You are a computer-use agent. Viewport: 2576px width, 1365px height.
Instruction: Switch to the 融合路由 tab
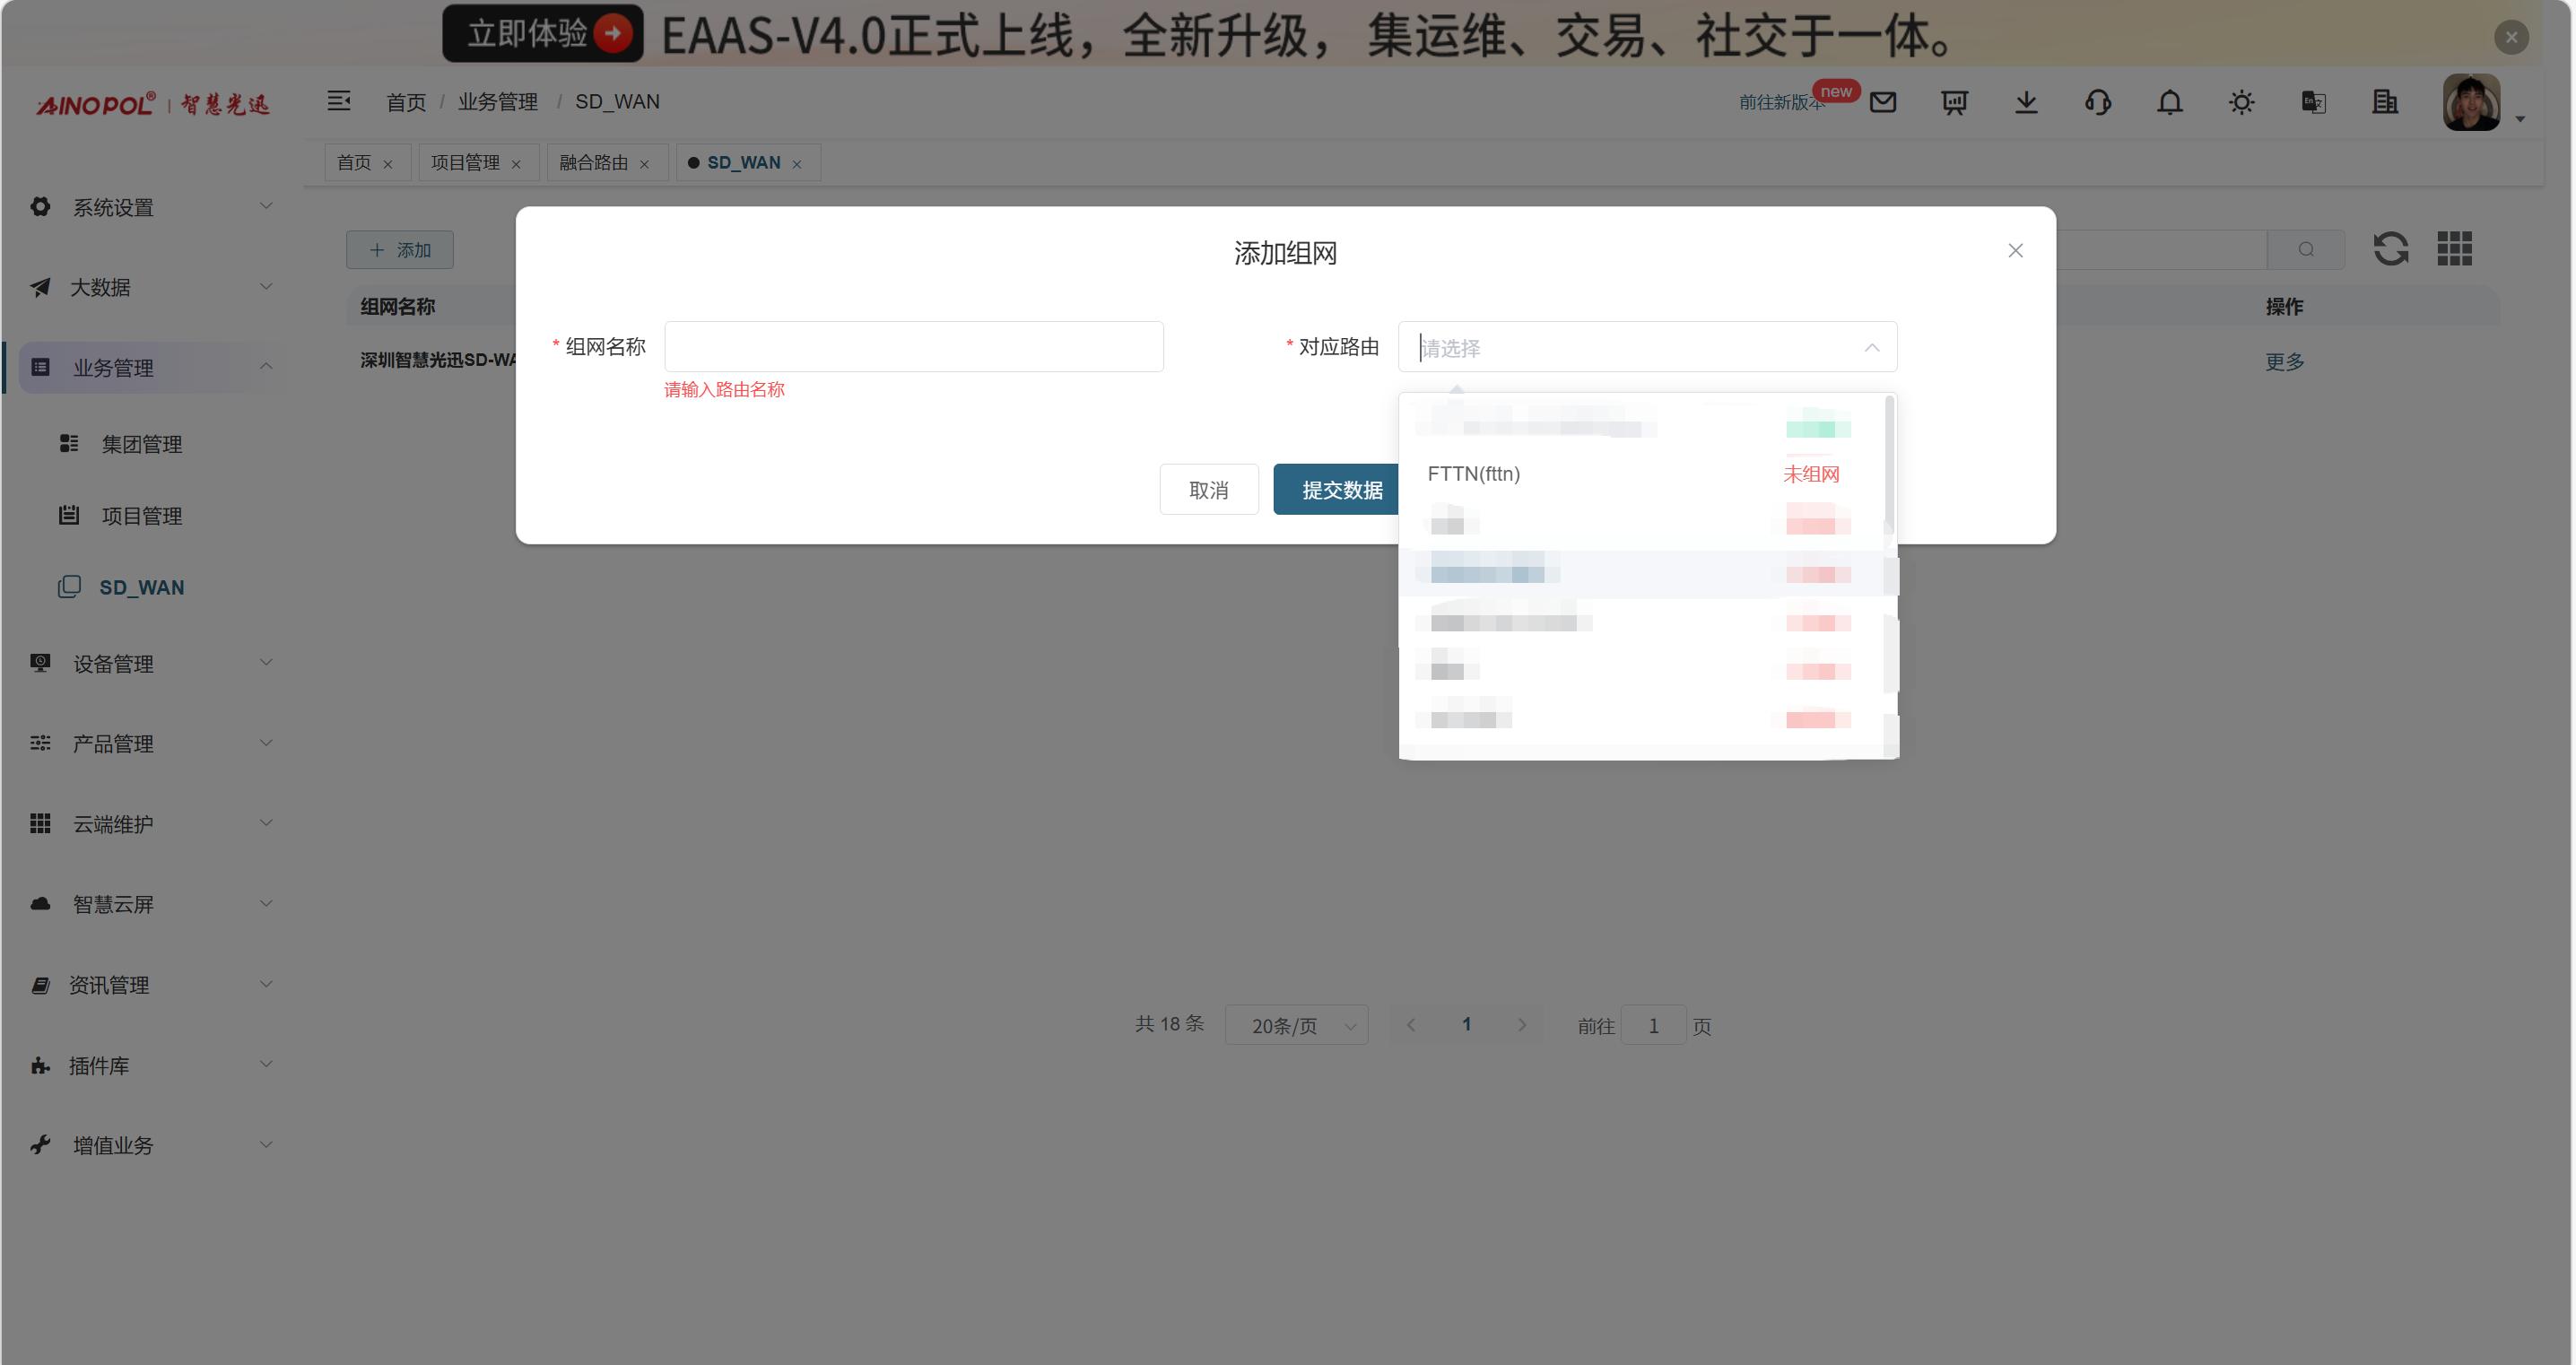593,163
